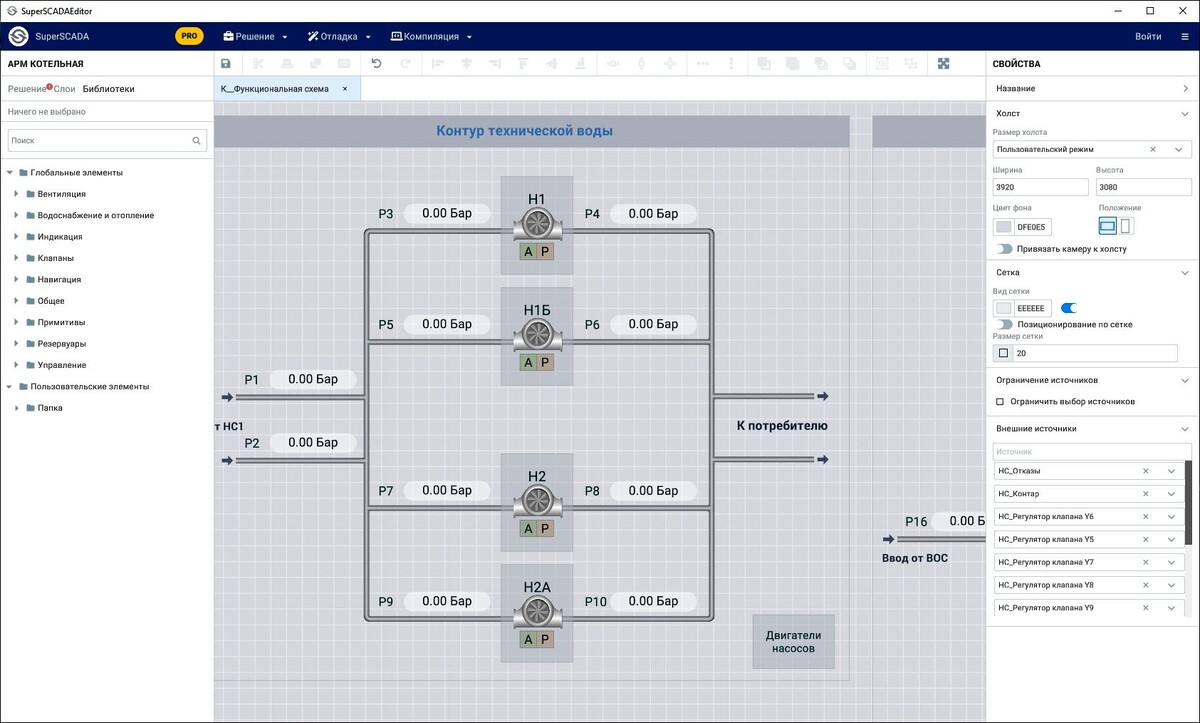Image resolution: width=1200 pixels, height=723 pixels.
Task: Select the left alignment toolbar icon
Action: point(437,63)
